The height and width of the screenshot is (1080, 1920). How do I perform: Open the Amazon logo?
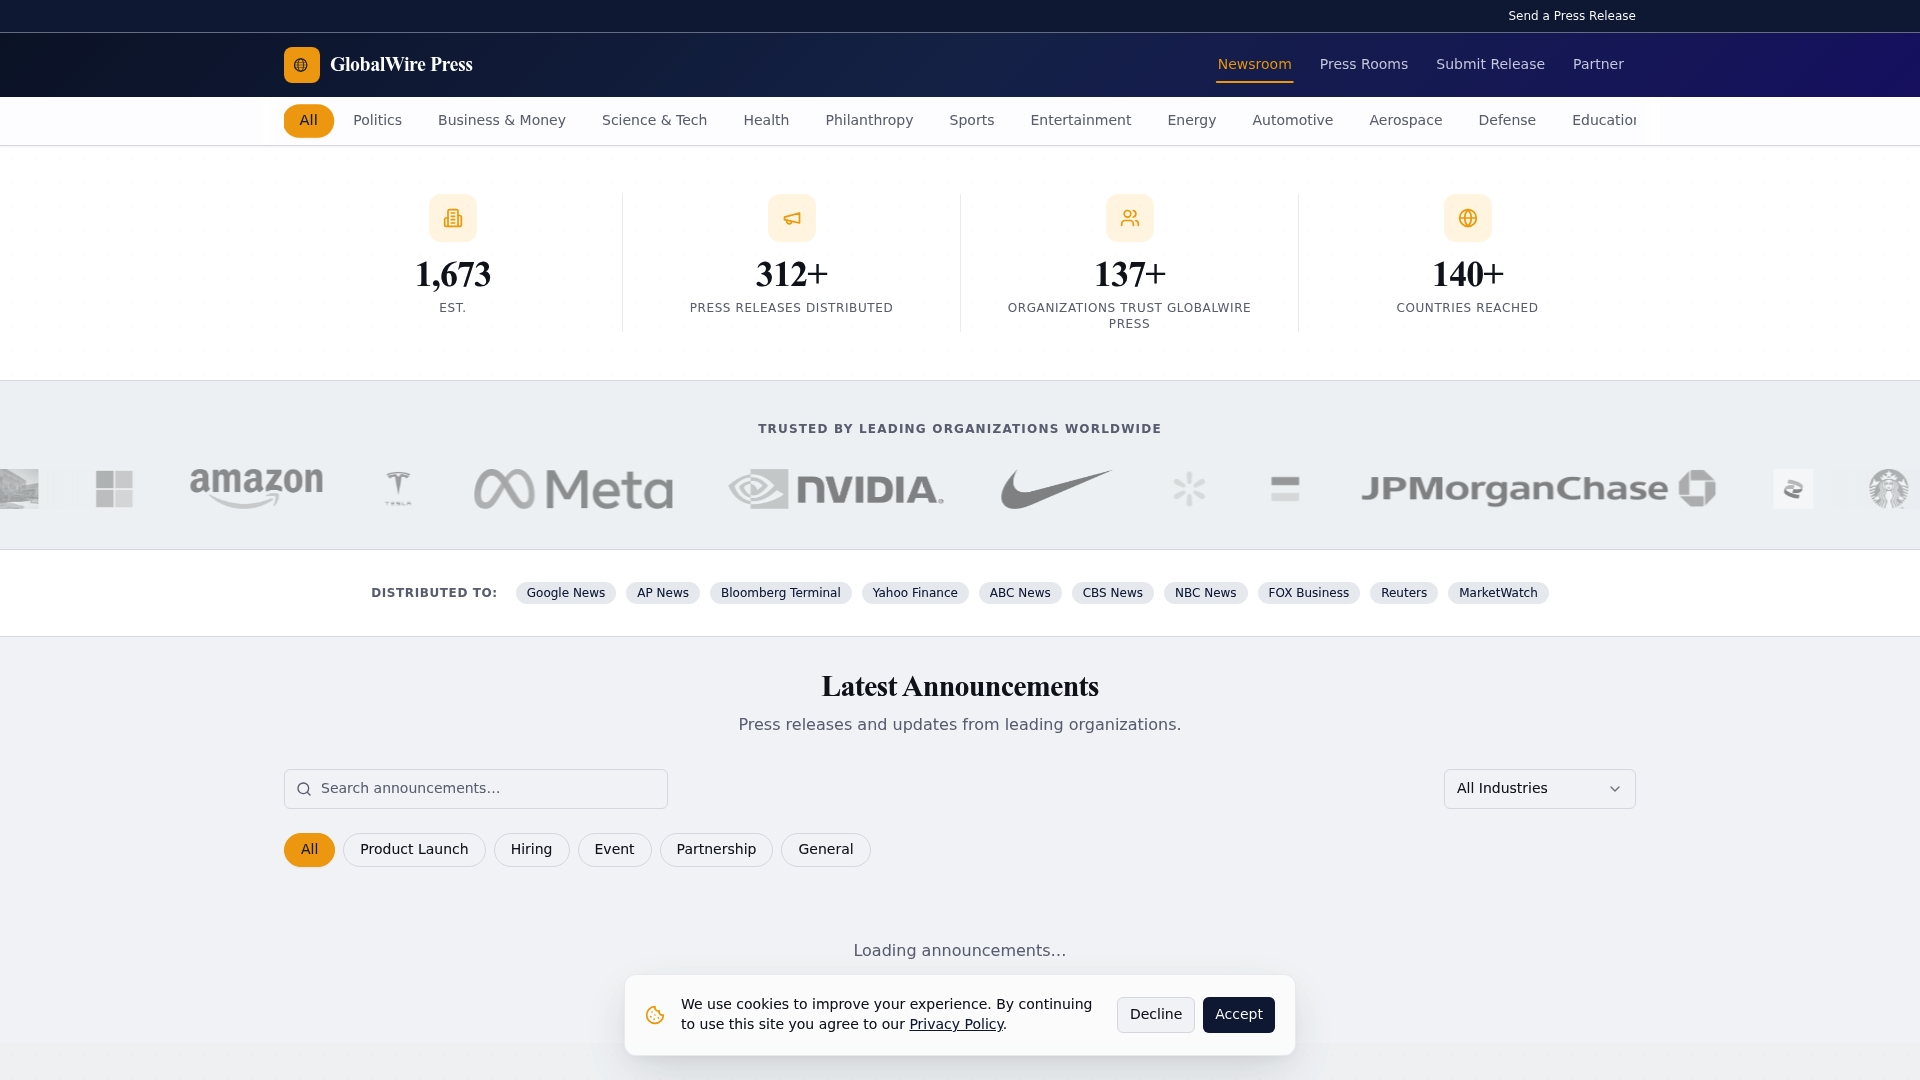point(257,489)
